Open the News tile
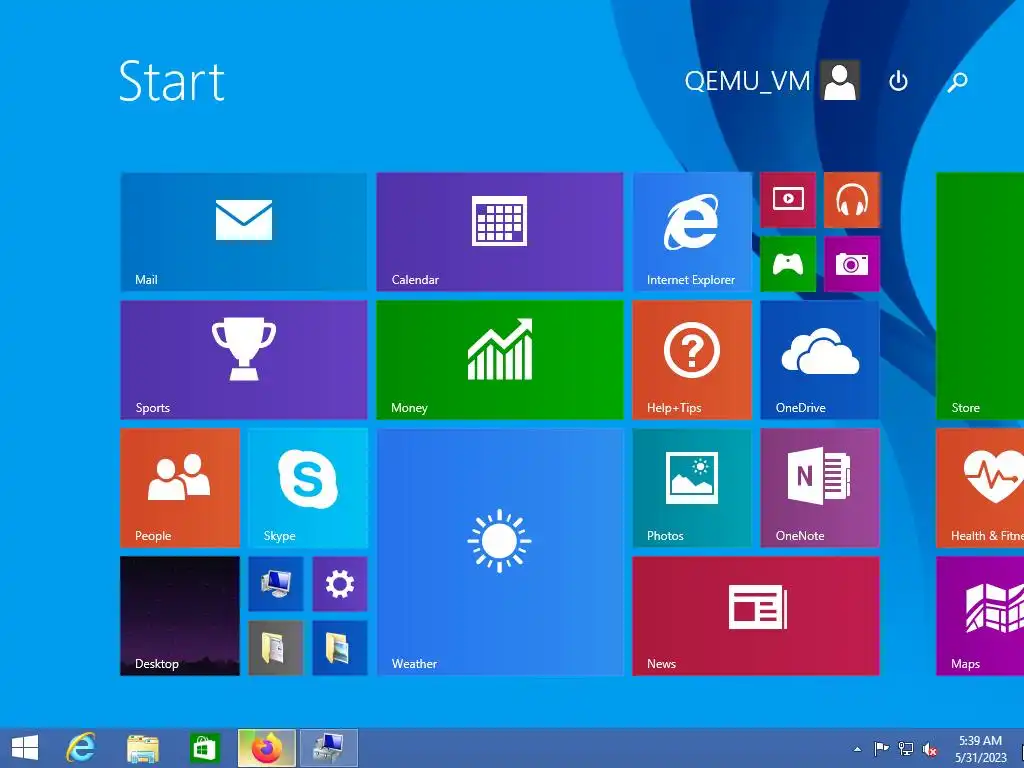The height and width of the screenshot is (768, 1024). coord(756,616)
